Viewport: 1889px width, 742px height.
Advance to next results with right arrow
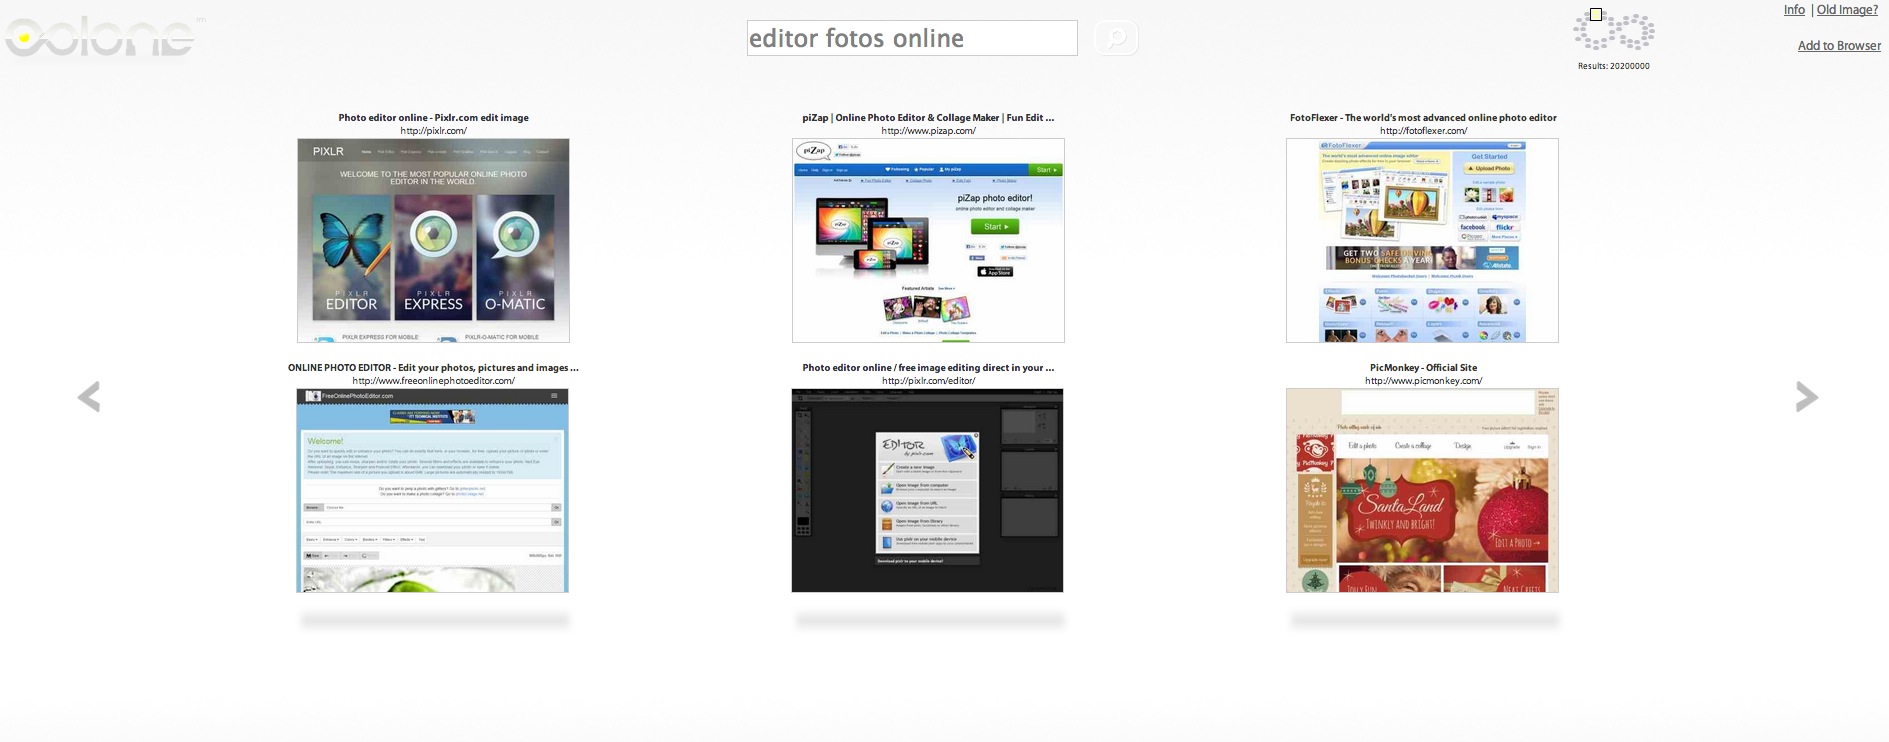click(x=1806, y=397)
